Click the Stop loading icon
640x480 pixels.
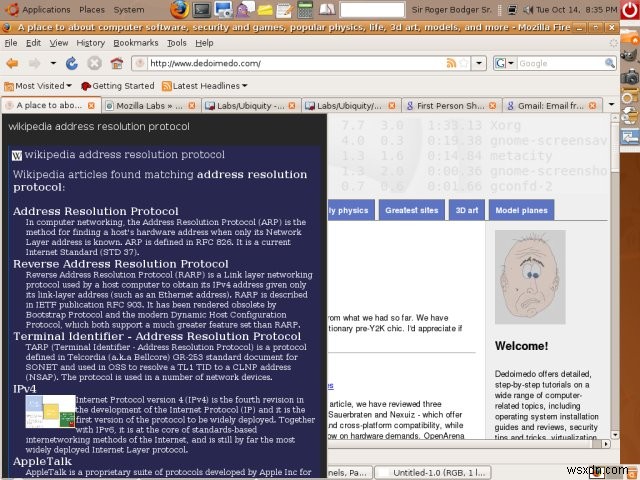click(x=94, y=63)
